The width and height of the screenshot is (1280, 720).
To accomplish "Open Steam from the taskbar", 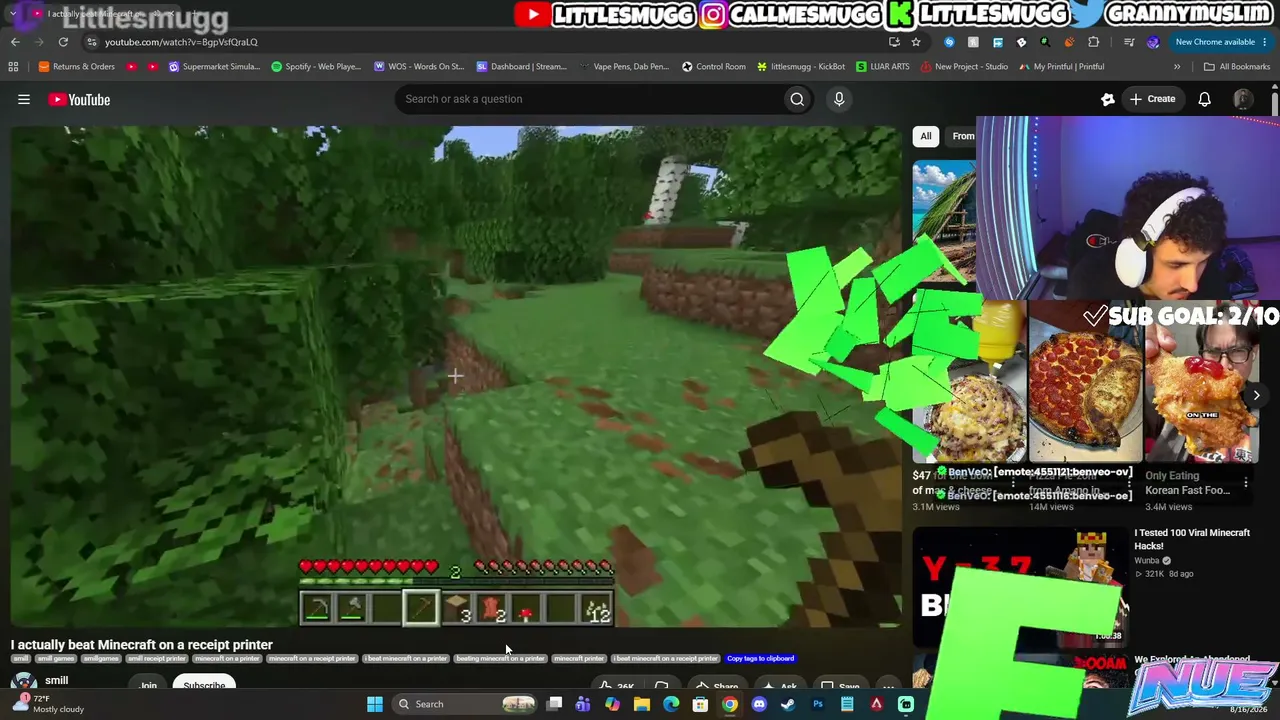I will (788, 704).
